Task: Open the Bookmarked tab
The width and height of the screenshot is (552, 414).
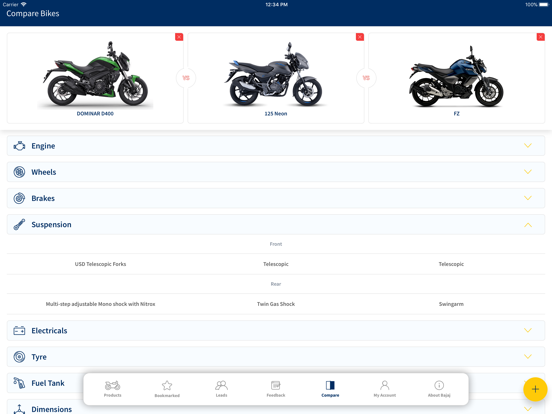Action: (167, 389)
